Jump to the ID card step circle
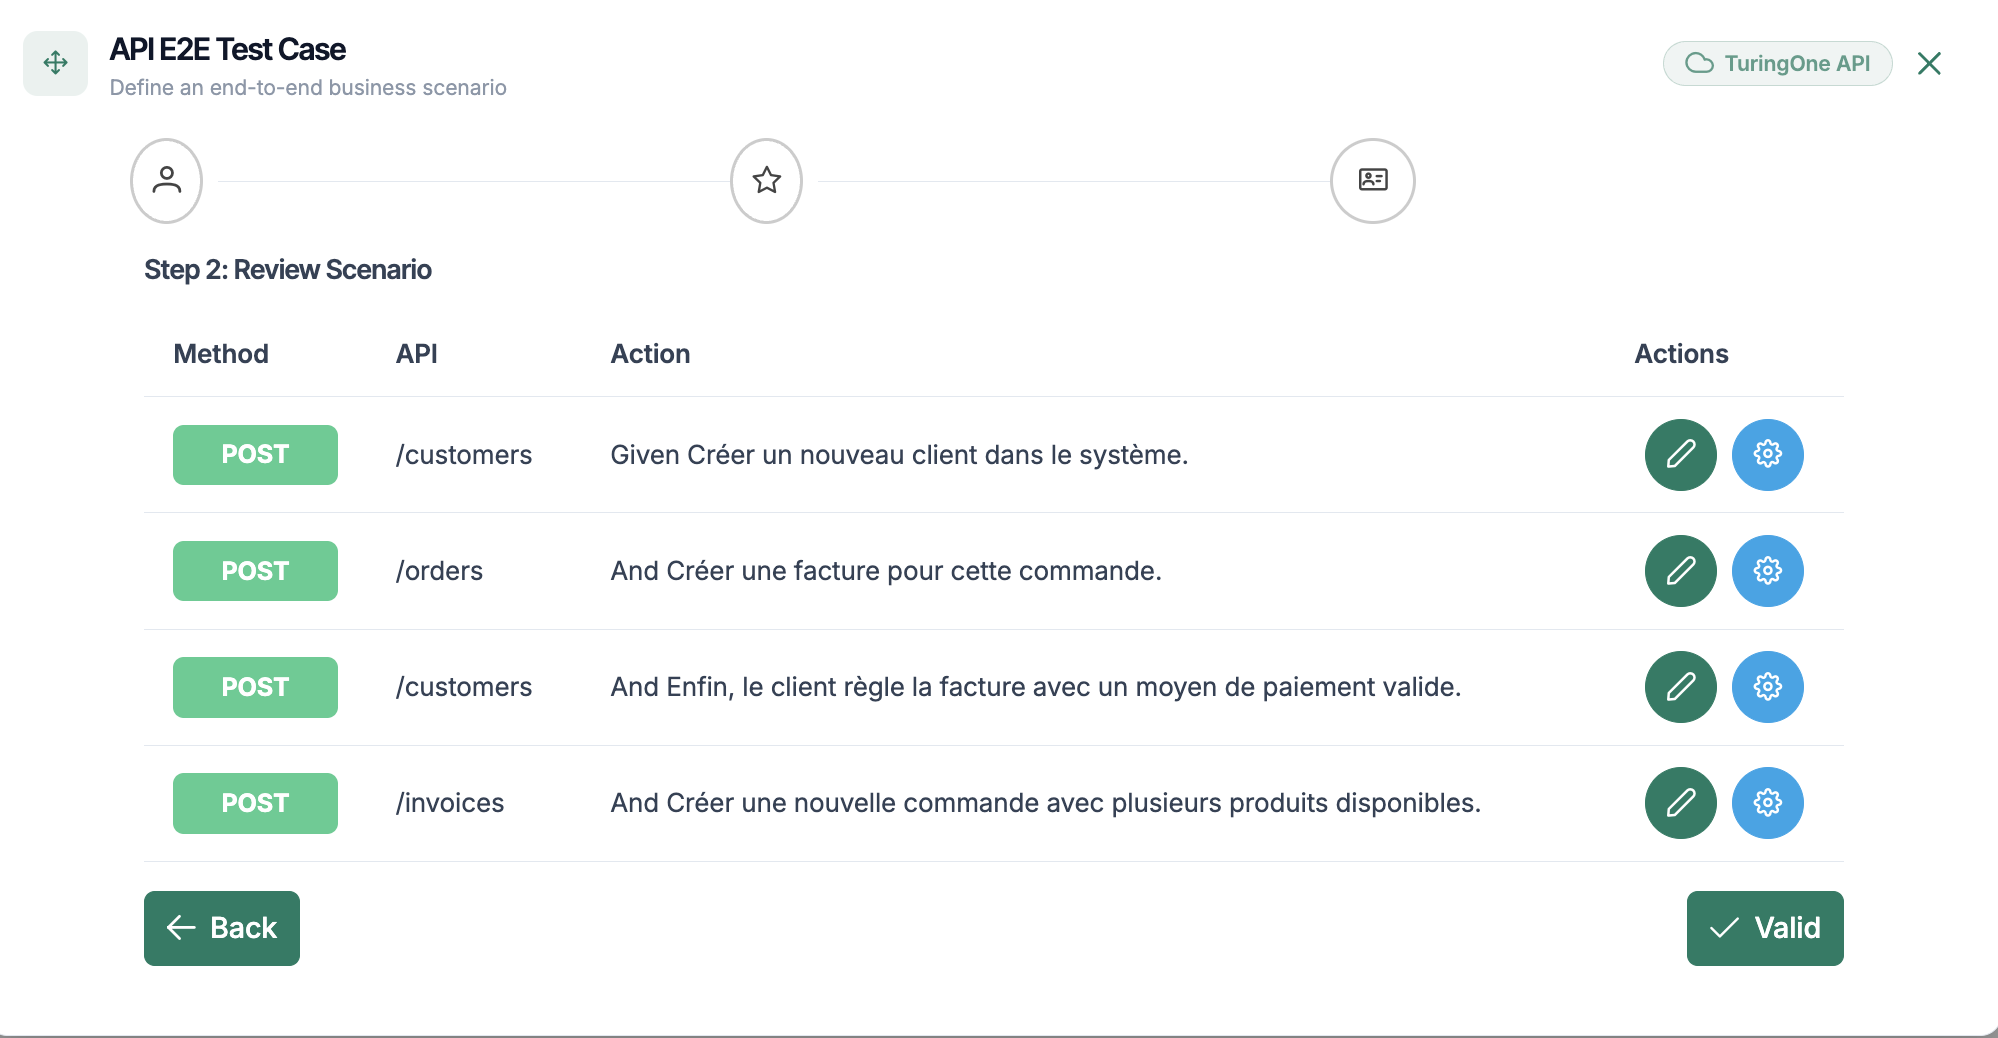The height and width of the screenshot is (1038, 1998). click(x=1372, y=181)
